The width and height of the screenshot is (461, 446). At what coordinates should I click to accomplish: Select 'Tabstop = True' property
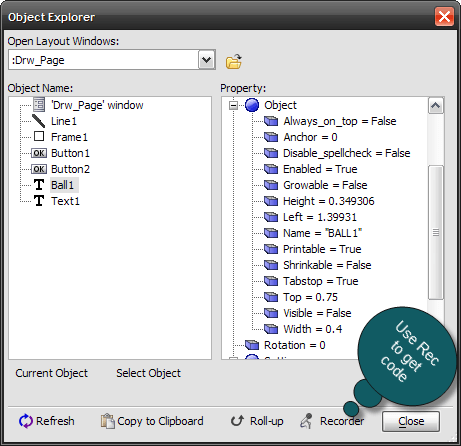pyautogui.click(x=321, y=281)
